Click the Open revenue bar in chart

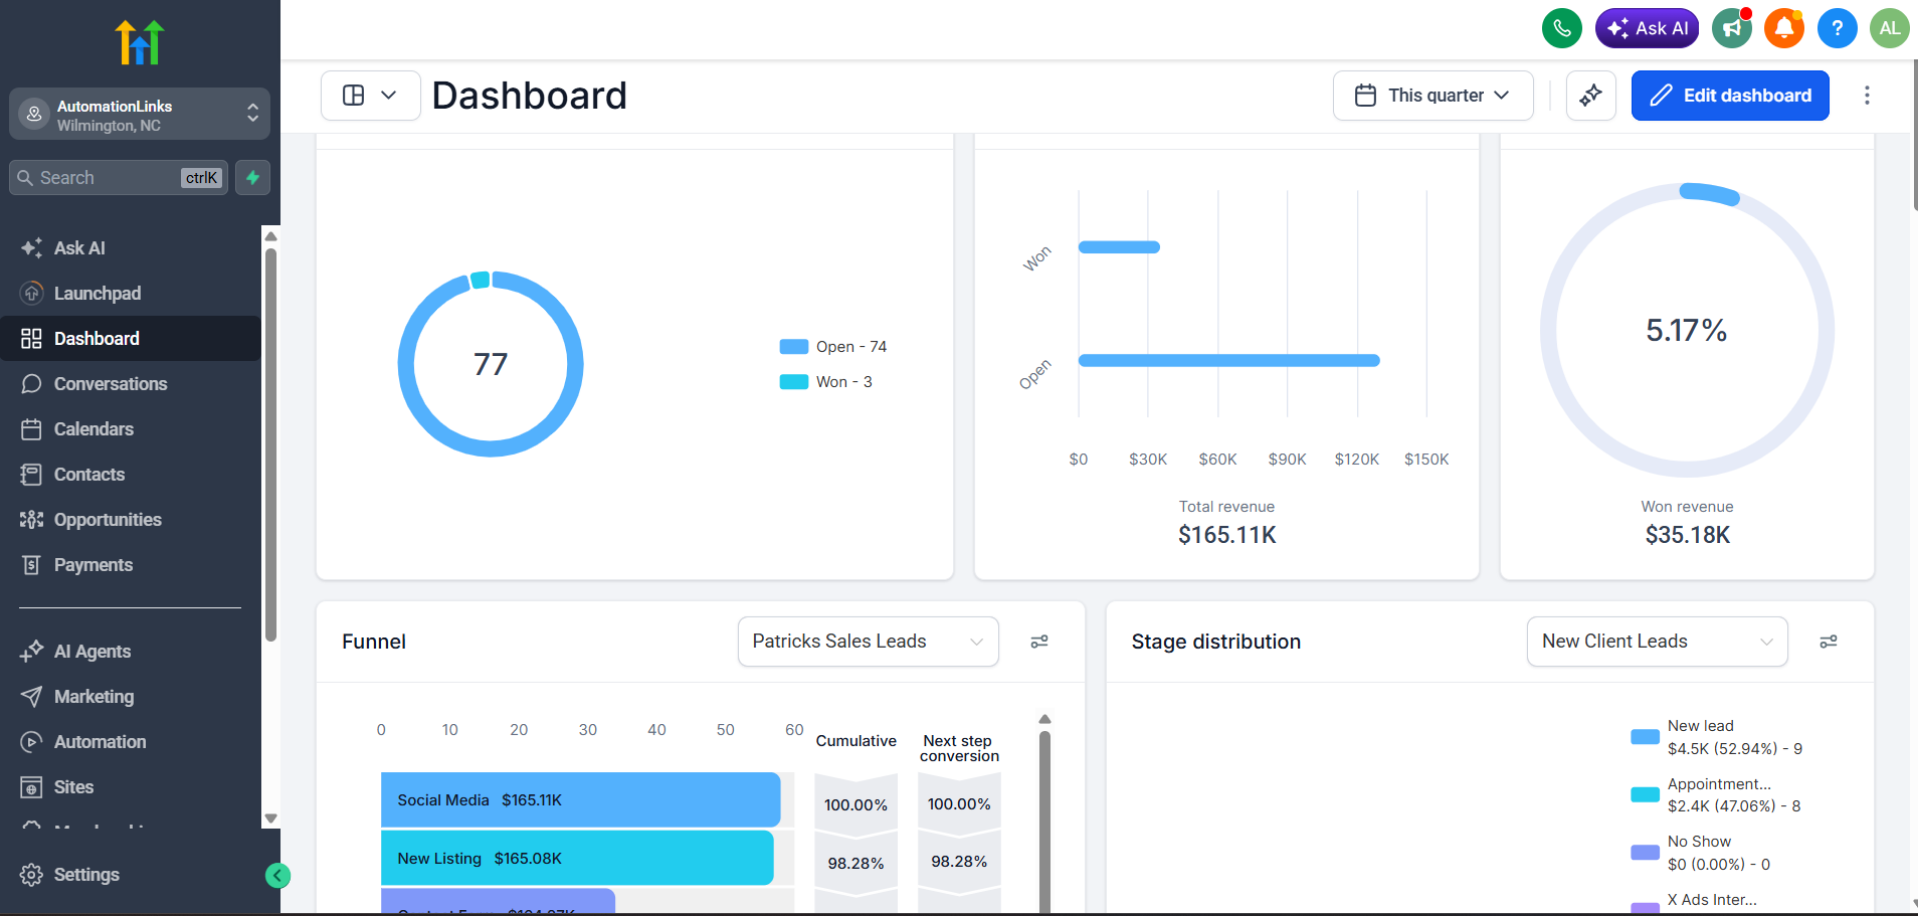(1229, 360)
